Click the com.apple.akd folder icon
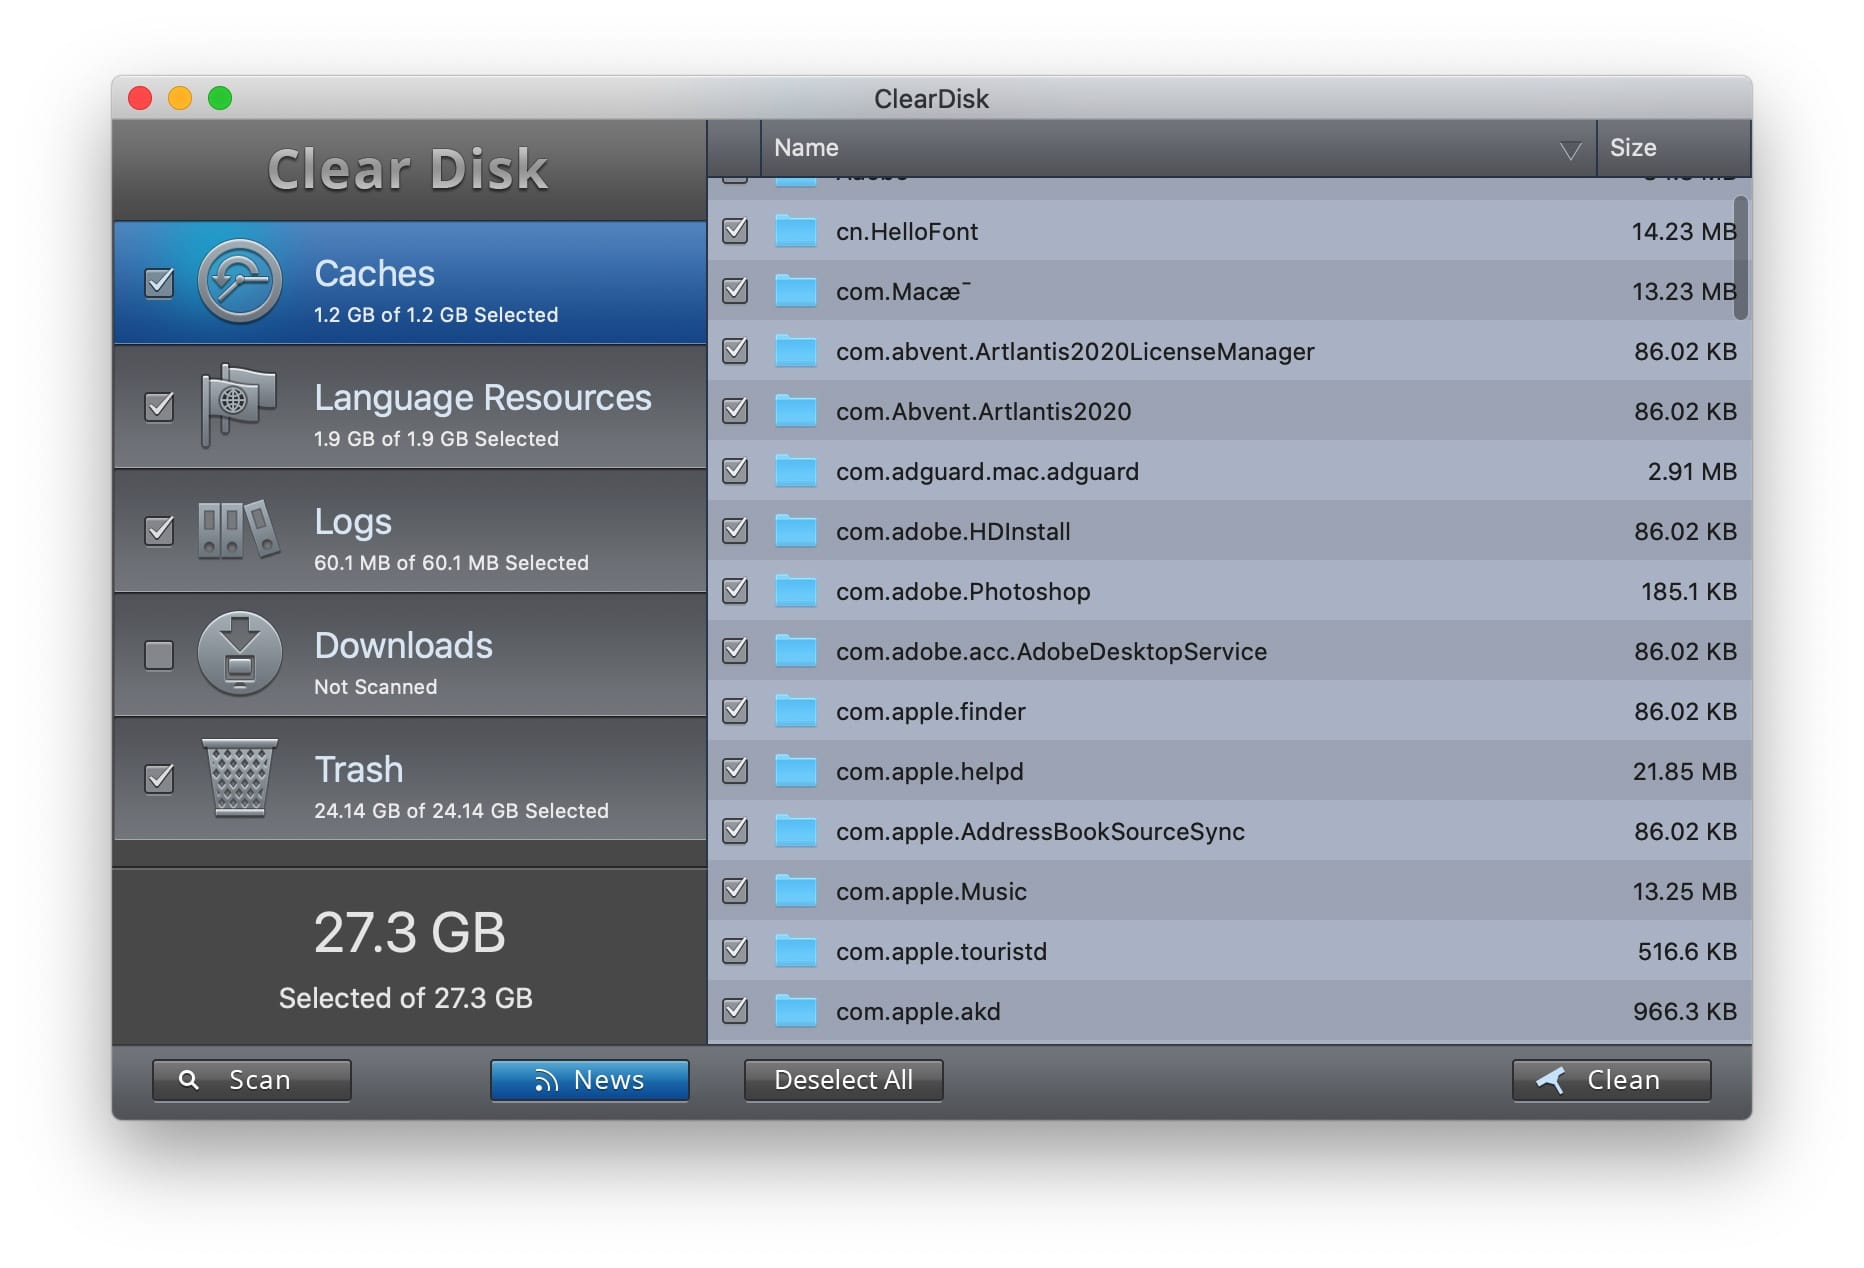This screenshot has height=1268, width=1864. [x=796, y=1011]
